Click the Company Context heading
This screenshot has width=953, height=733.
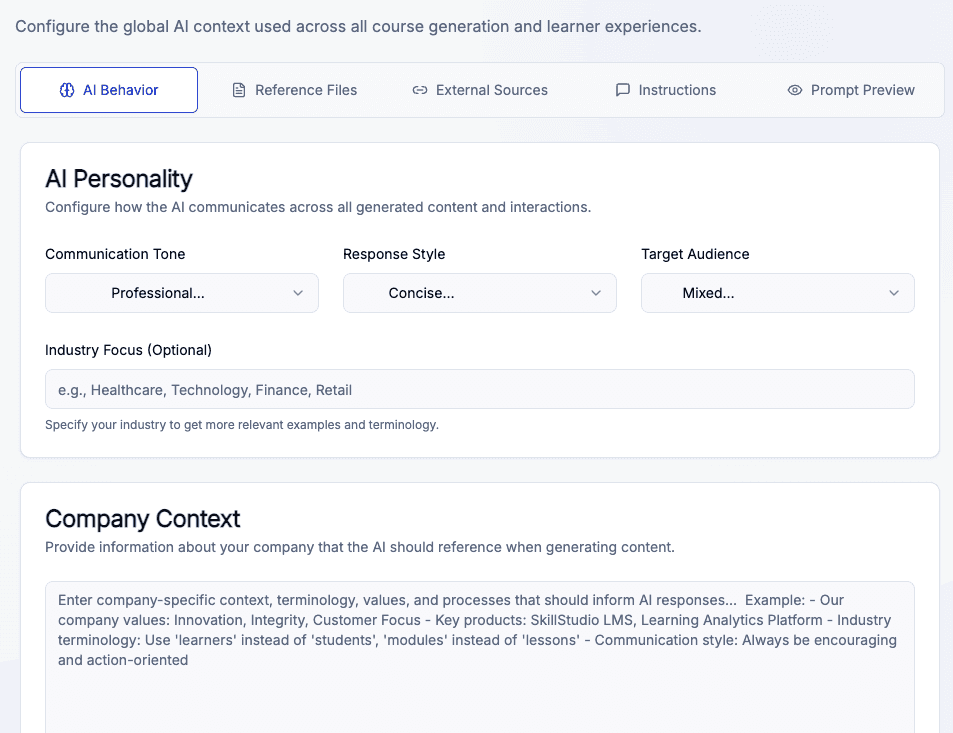click(x=143, y=519)
